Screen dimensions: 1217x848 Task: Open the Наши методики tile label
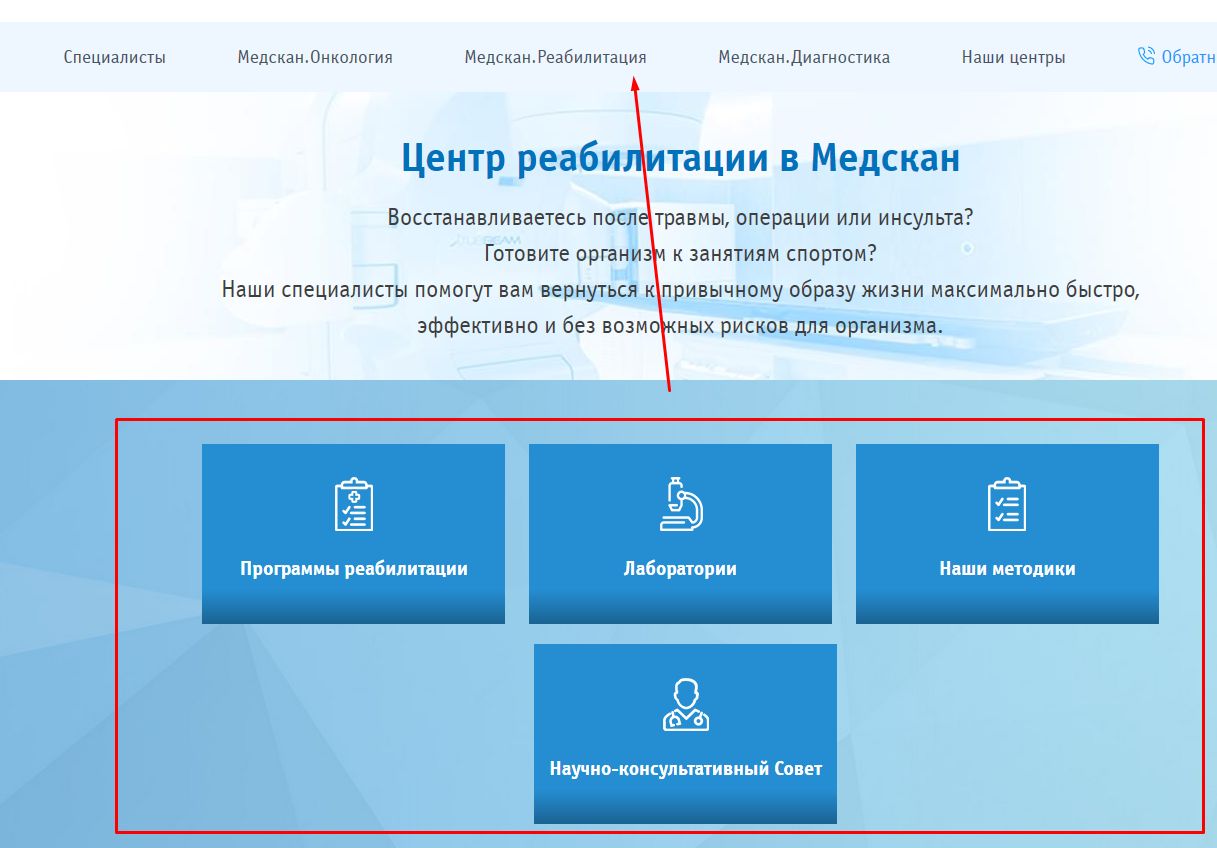1007,569
